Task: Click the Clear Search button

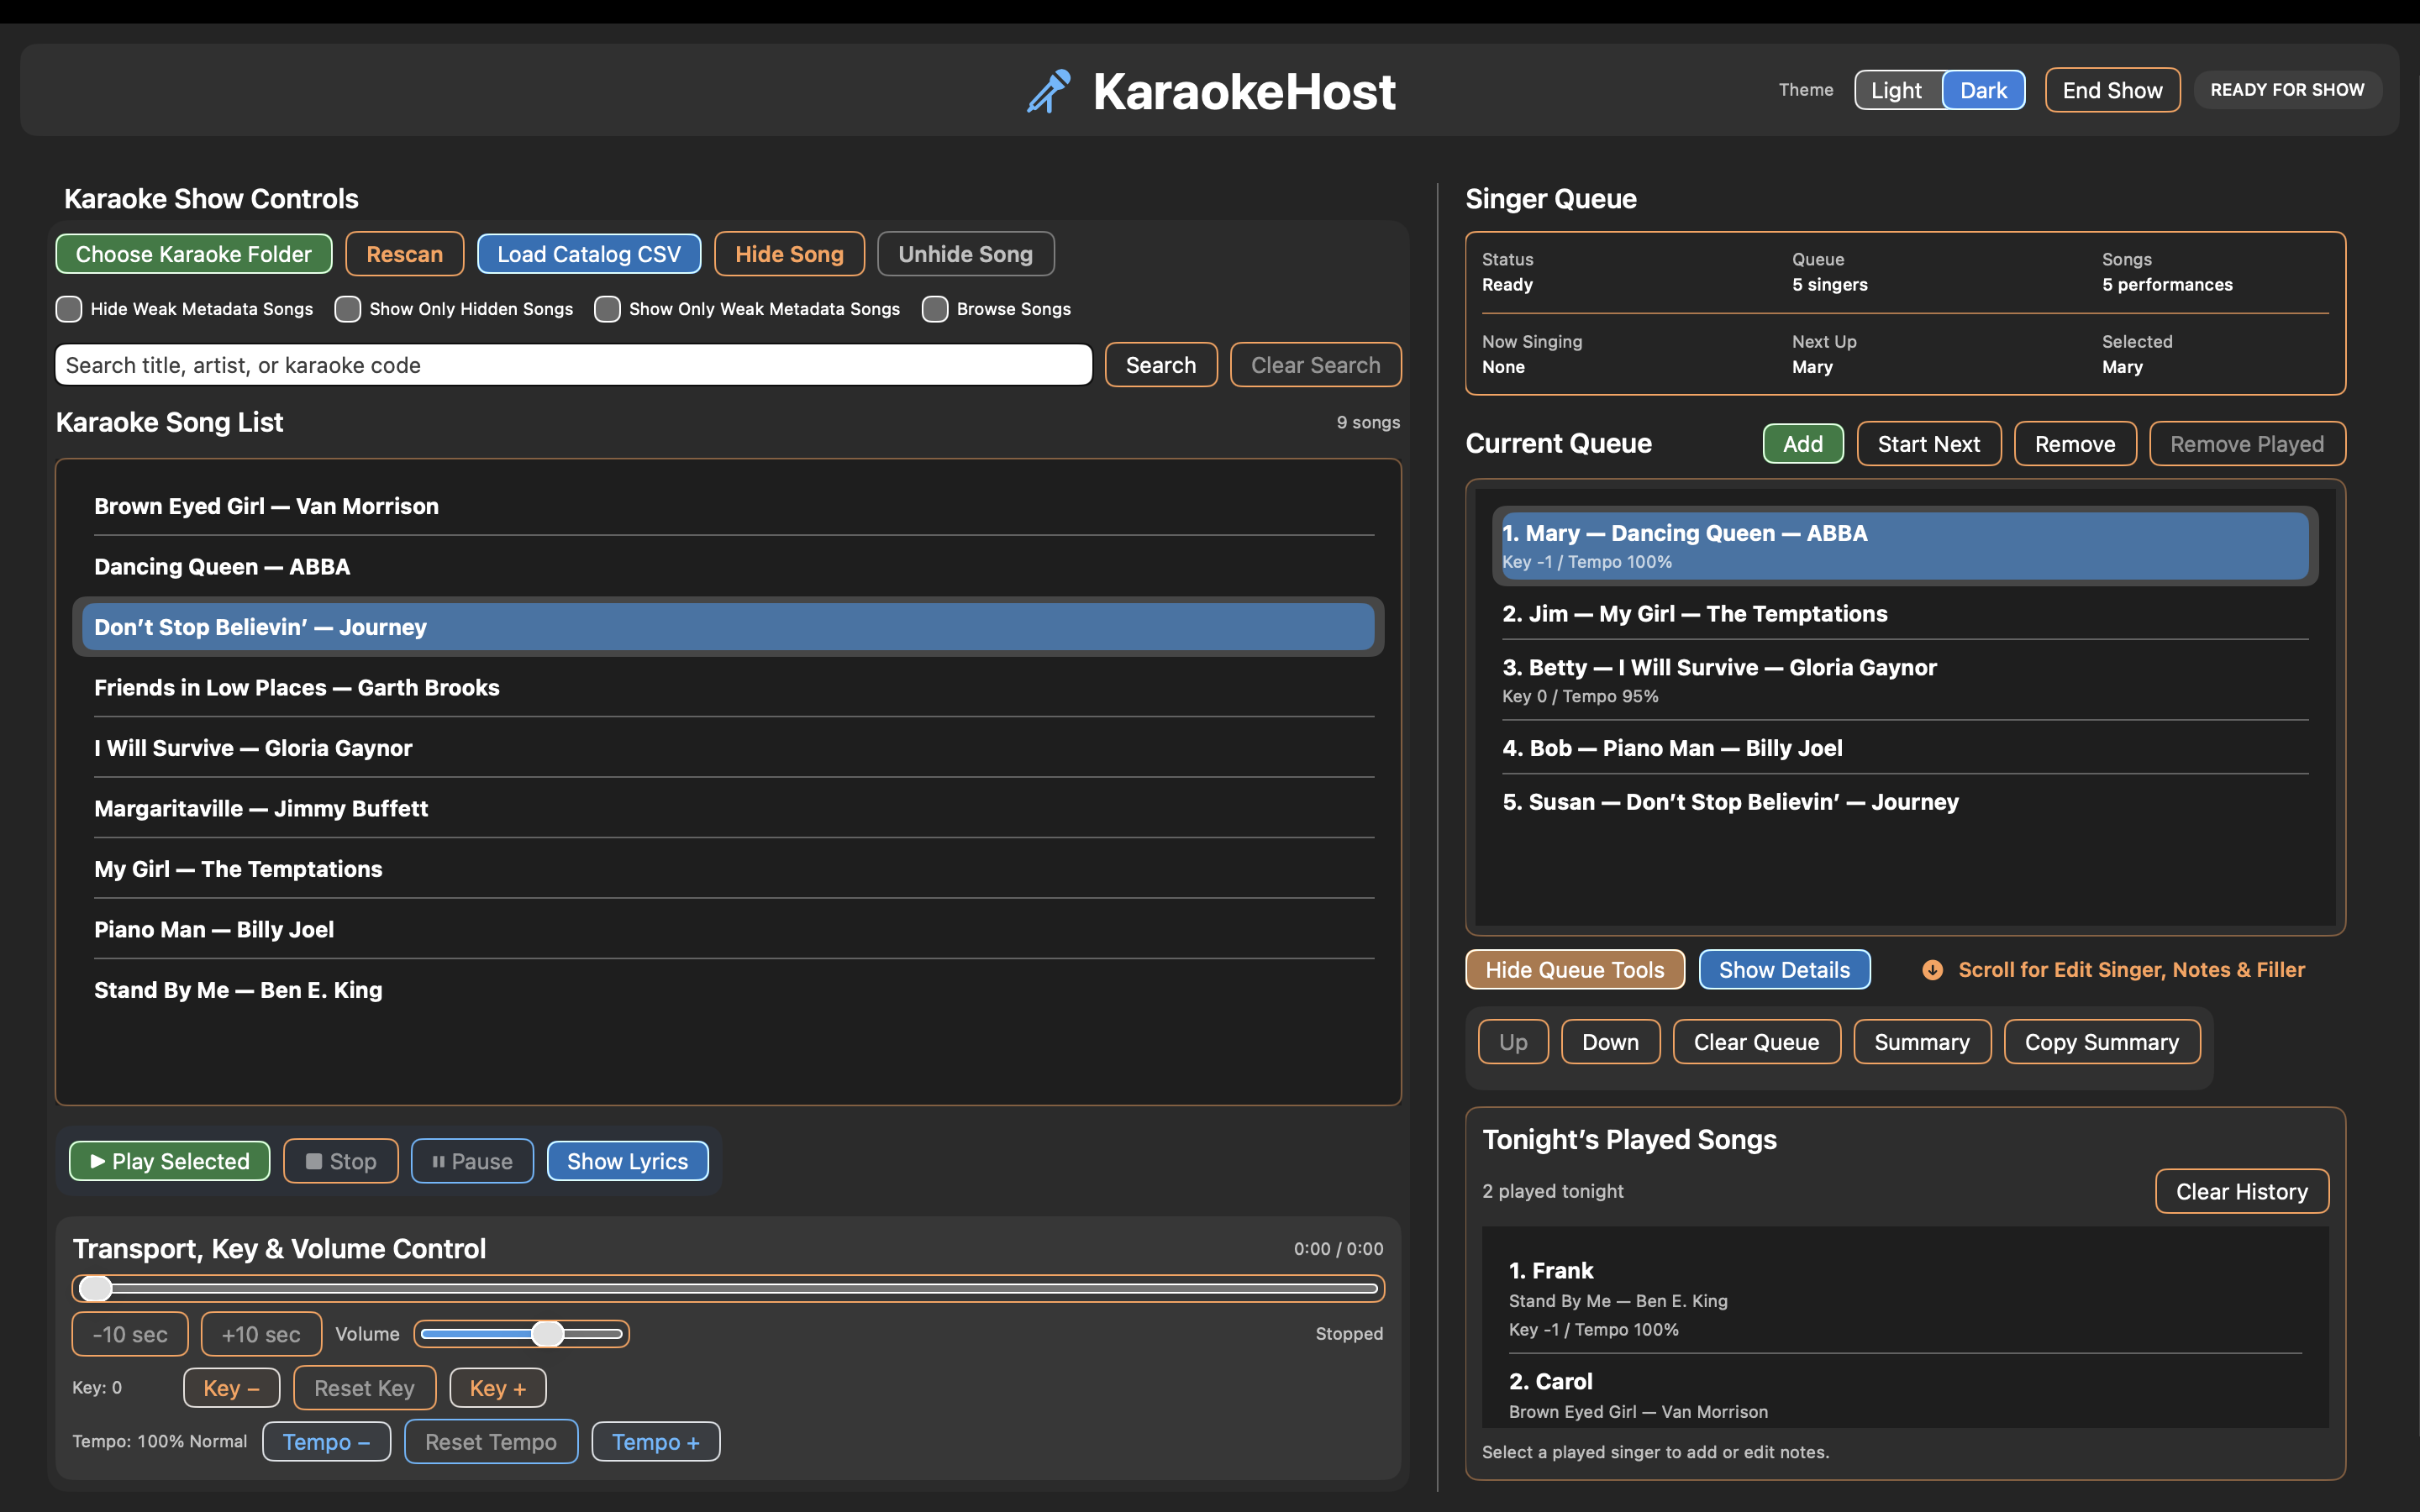Action: tap(1316, 365)
